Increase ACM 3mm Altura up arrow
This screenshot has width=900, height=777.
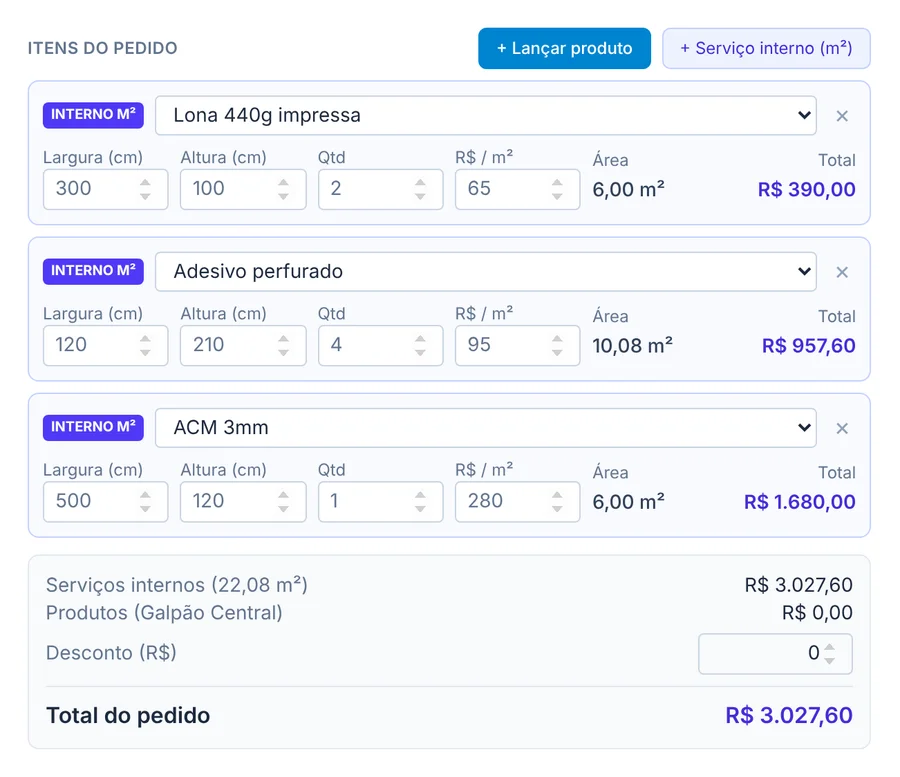(x=283, y=494)
